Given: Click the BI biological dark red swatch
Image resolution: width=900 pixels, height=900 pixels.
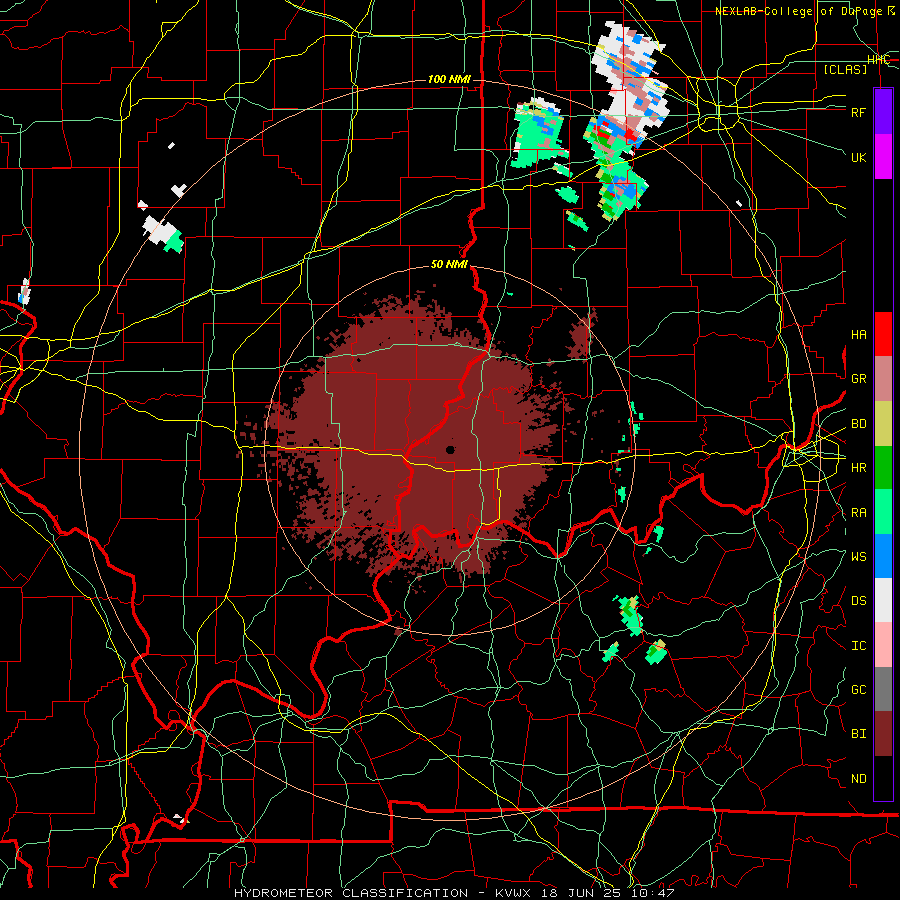Looking at the screenshot, I should click(x=883, y=734).
